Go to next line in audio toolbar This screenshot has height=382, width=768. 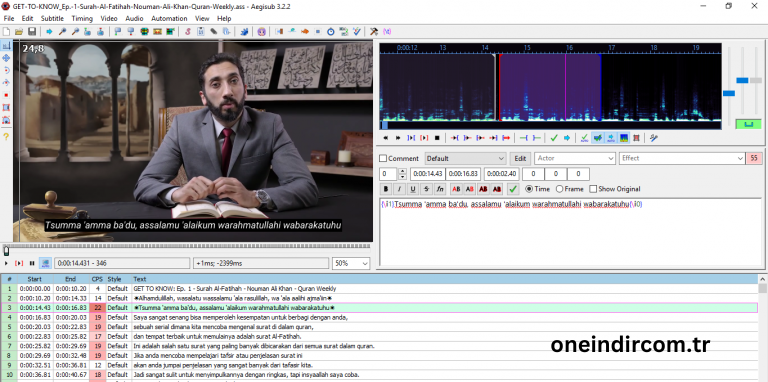pyautogui.click(x=398, y=138)
